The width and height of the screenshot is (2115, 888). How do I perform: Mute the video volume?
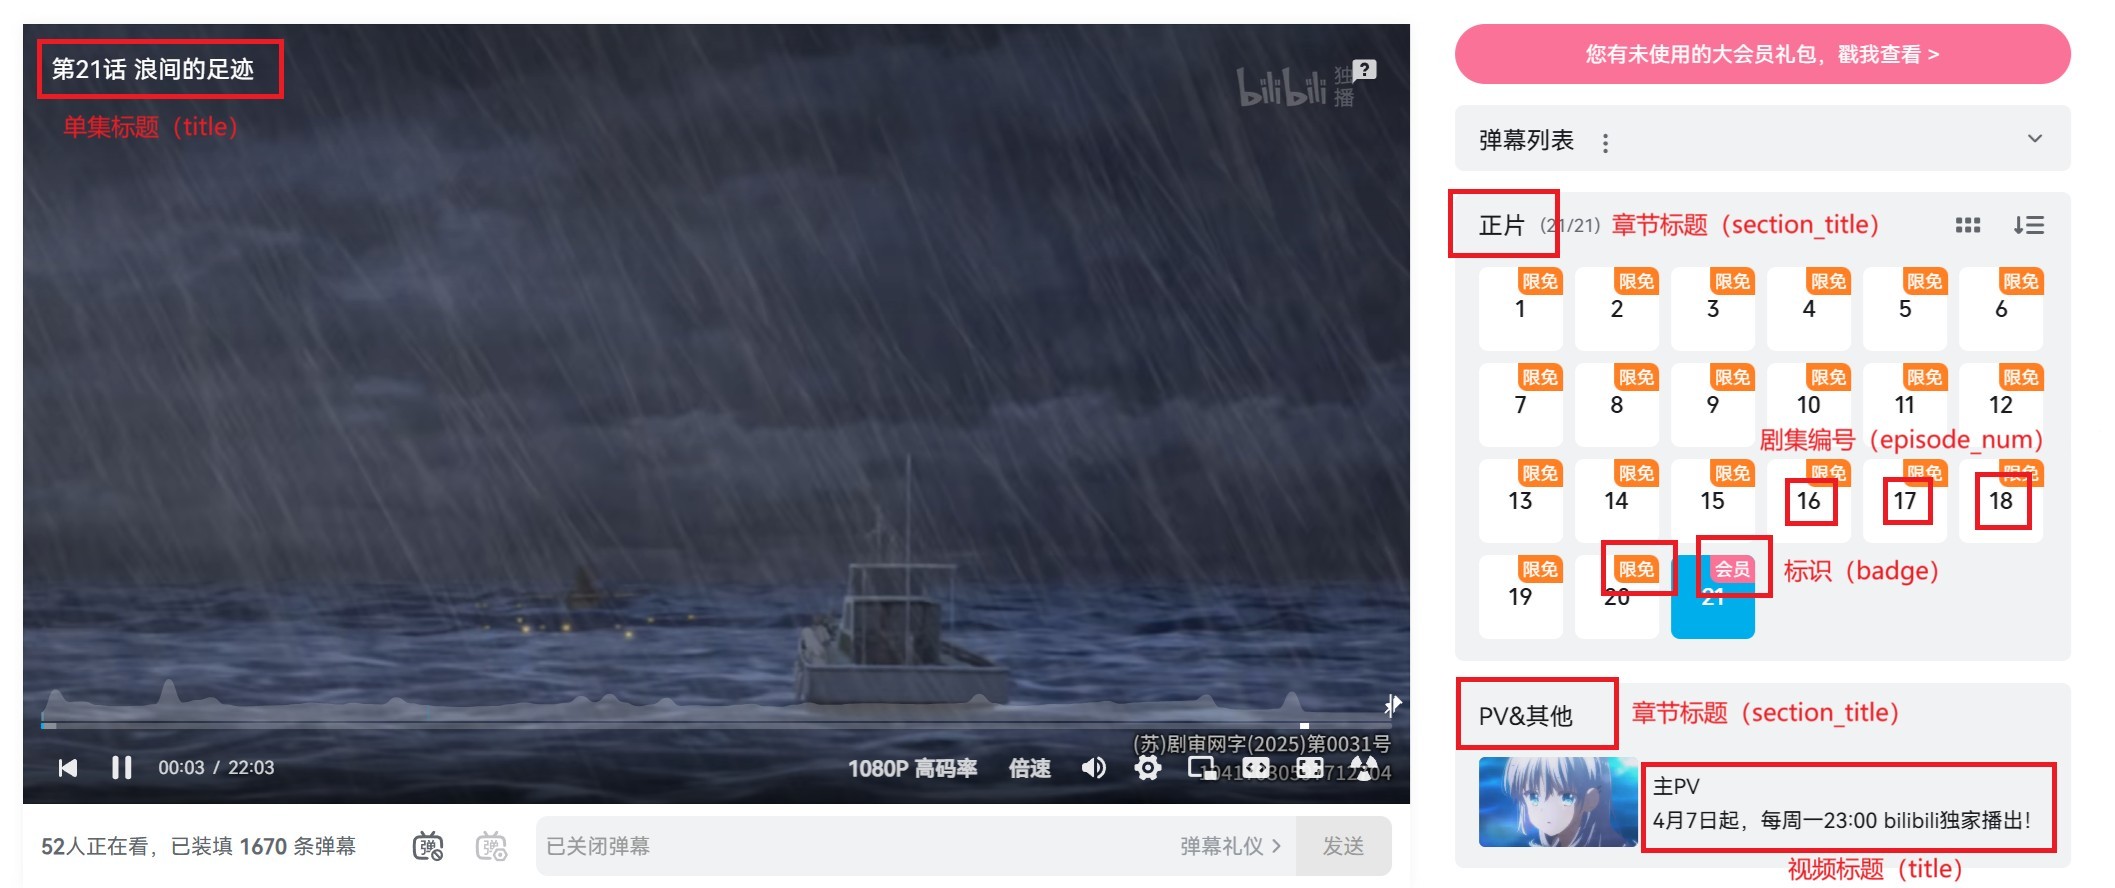tap(1094, 767)
